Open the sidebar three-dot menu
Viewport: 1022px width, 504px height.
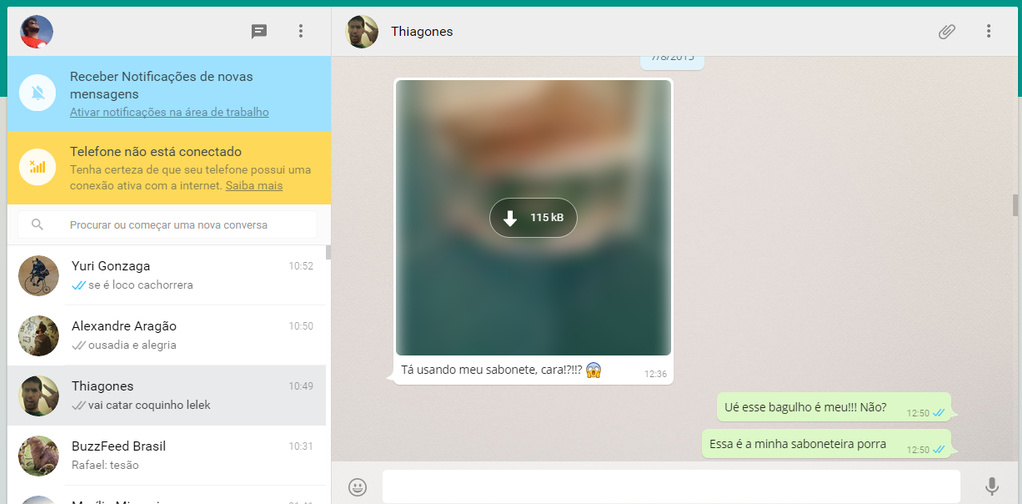point(300,31)
